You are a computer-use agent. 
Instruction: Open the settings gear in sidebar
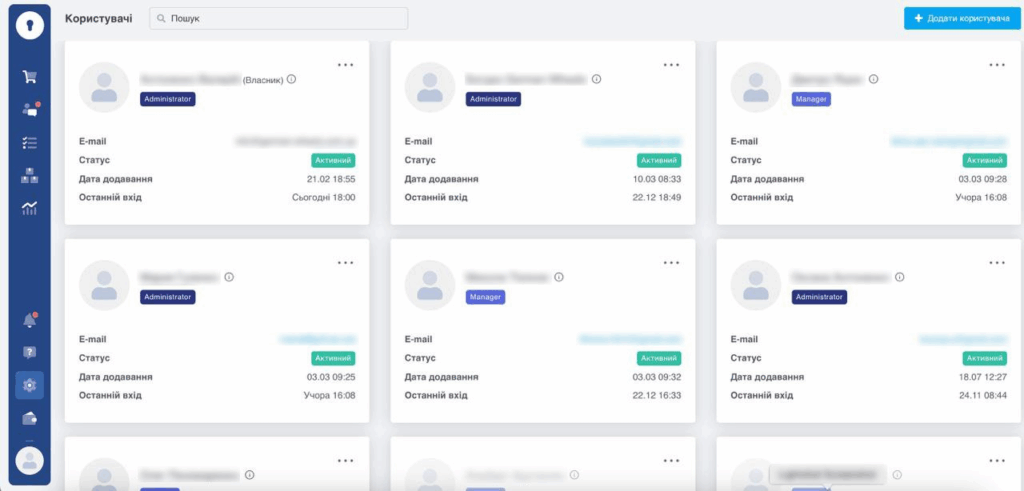coord(30,385)
